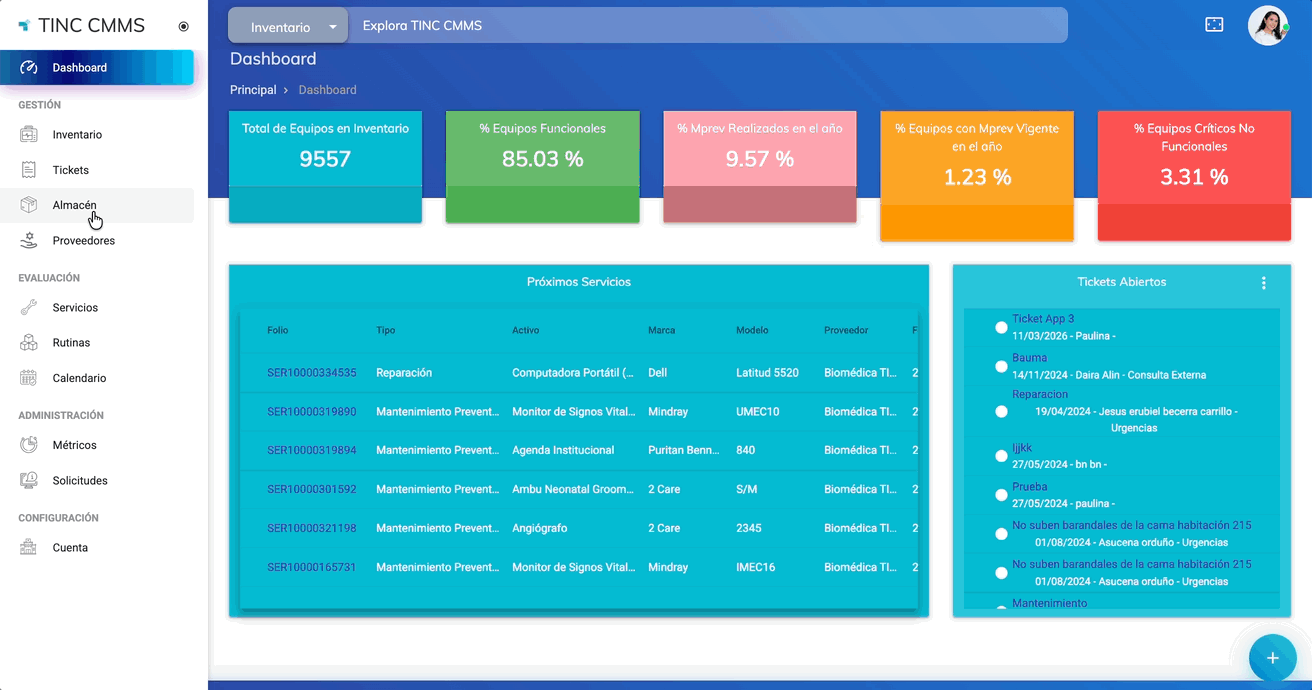Viewport: 1312px width, 690px height.
Task: Select the Almacén box icon
Action: [29, 205]
